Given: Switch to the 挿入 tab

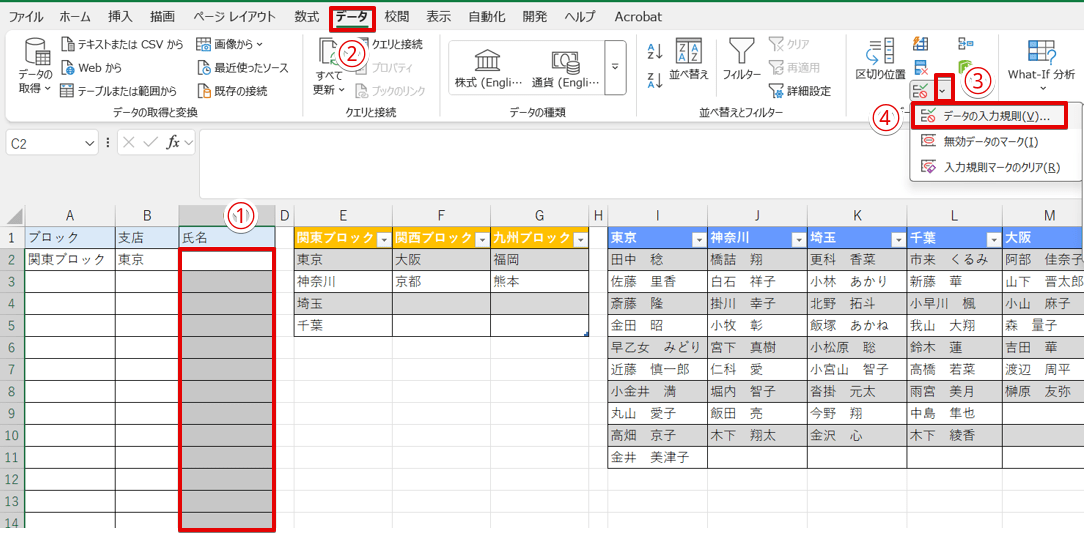Looking at the screenshot, I should click(120, 17).
